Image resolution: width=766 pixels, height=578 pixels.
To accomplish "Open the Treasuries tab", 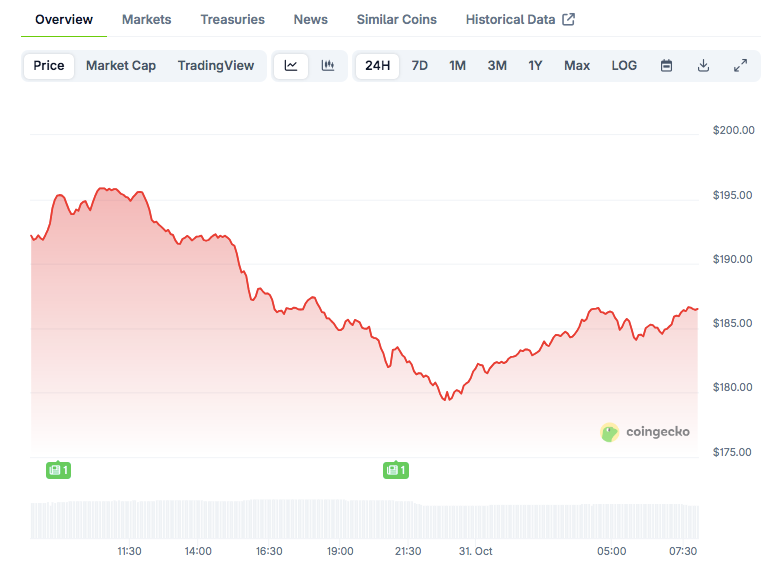I will pos(232,19).
